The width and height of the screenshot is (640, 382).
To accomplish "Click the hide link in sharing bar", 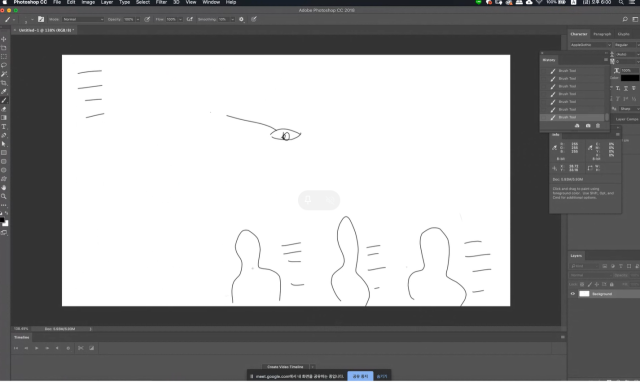I will [x=382, y=376].
